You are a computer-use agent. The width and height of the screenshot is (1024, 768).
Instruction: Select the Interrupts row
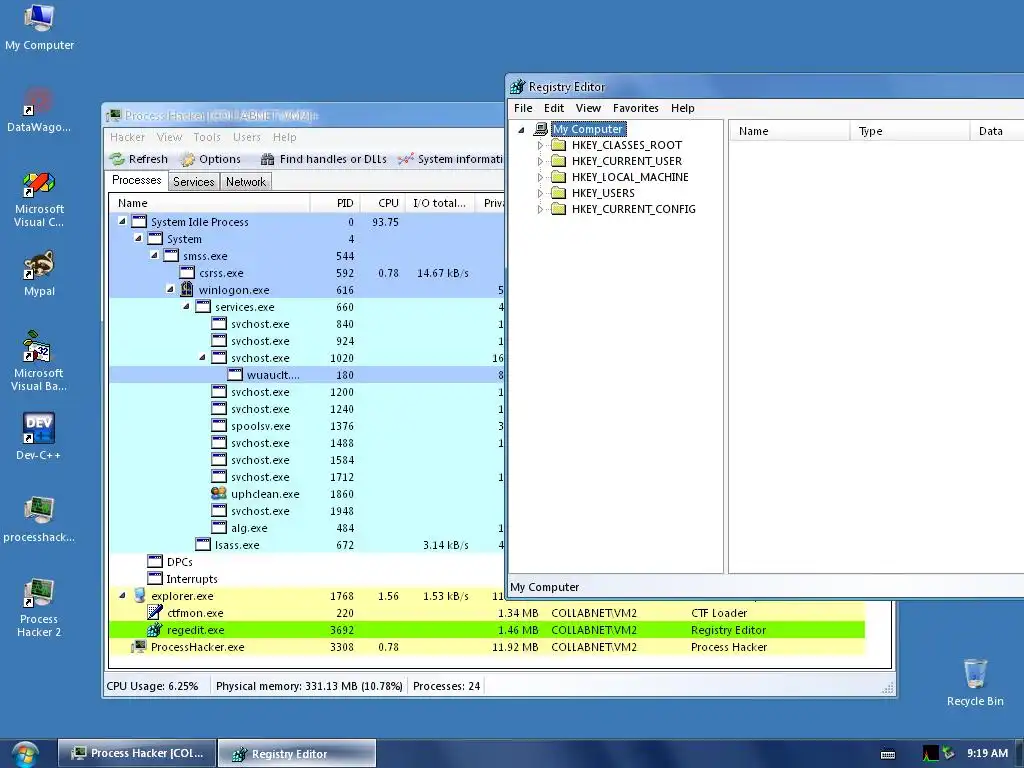coord(307,579)
